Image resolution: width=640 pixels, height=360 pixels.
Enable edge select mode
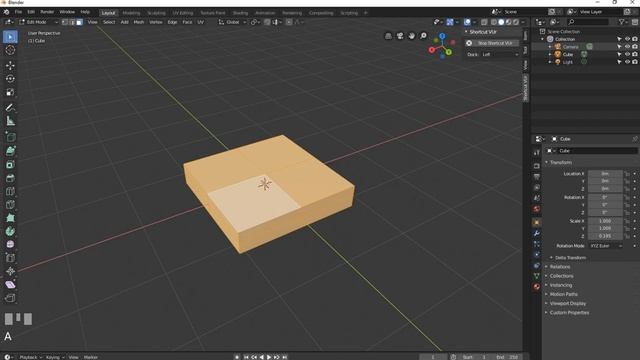(x=72, y=22)
